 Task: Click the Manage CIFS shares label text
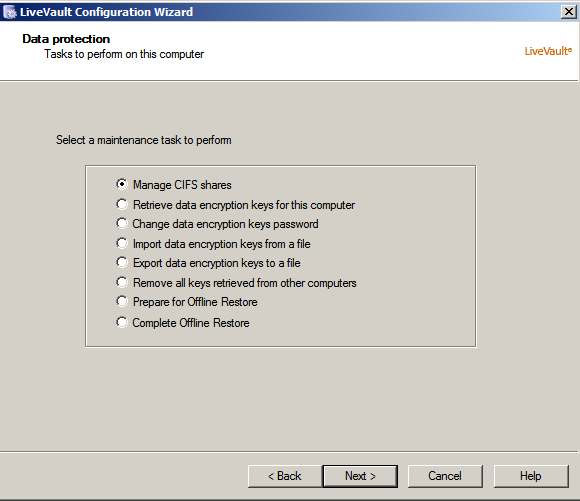click(182, 185)
